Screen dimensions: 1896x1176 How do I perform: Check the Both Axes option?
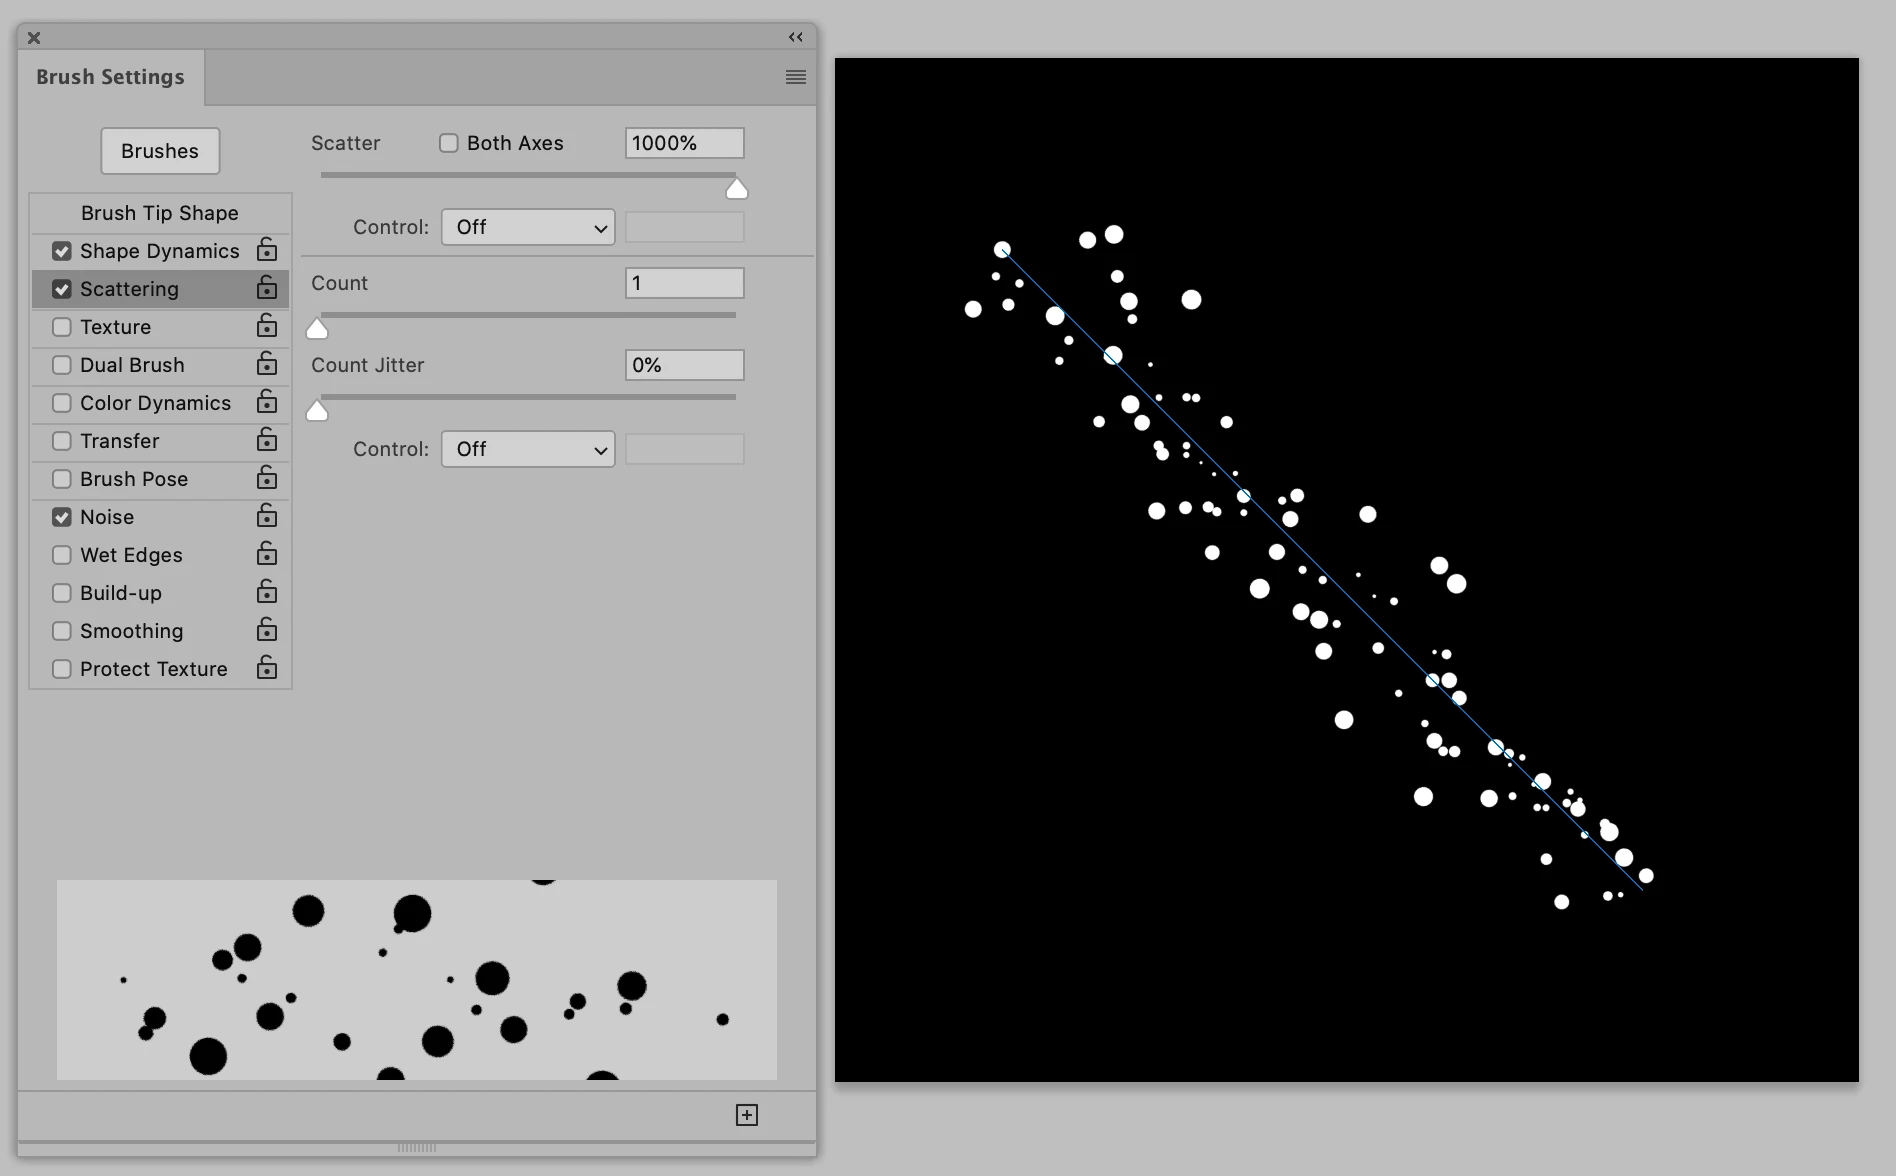point(449,143)
